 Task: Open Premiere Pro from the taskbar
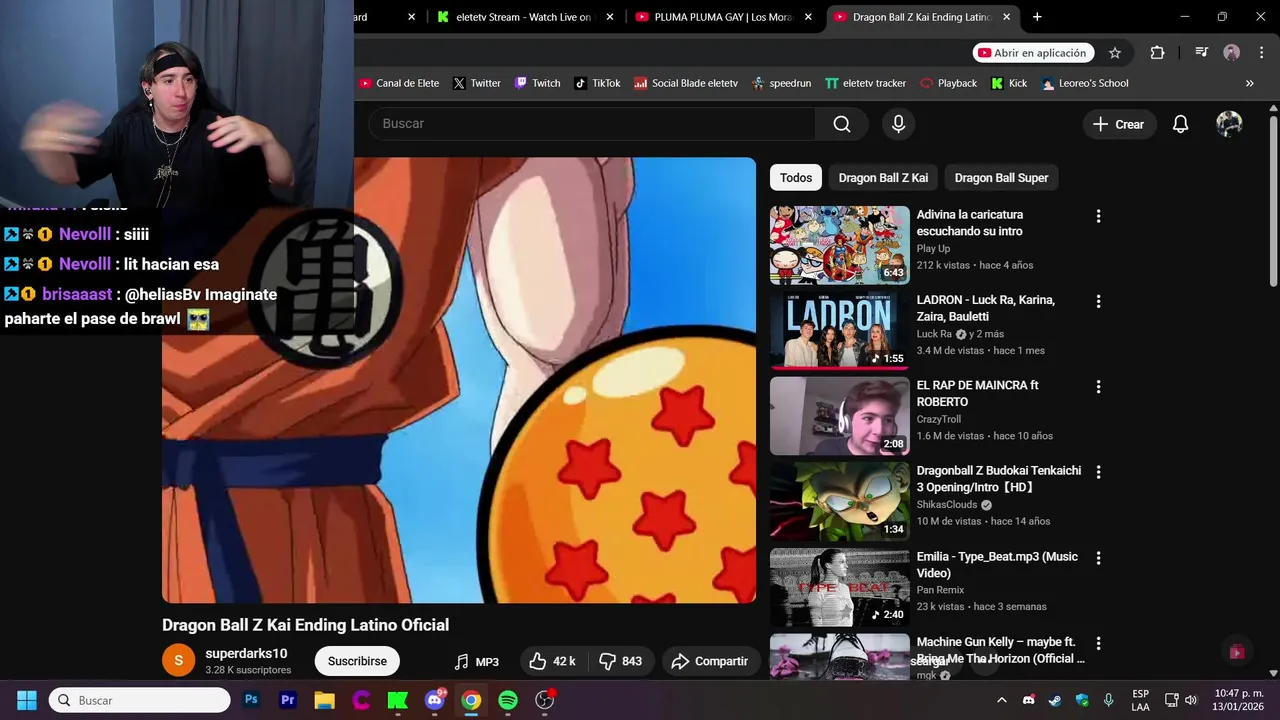[x=288, y=700]
